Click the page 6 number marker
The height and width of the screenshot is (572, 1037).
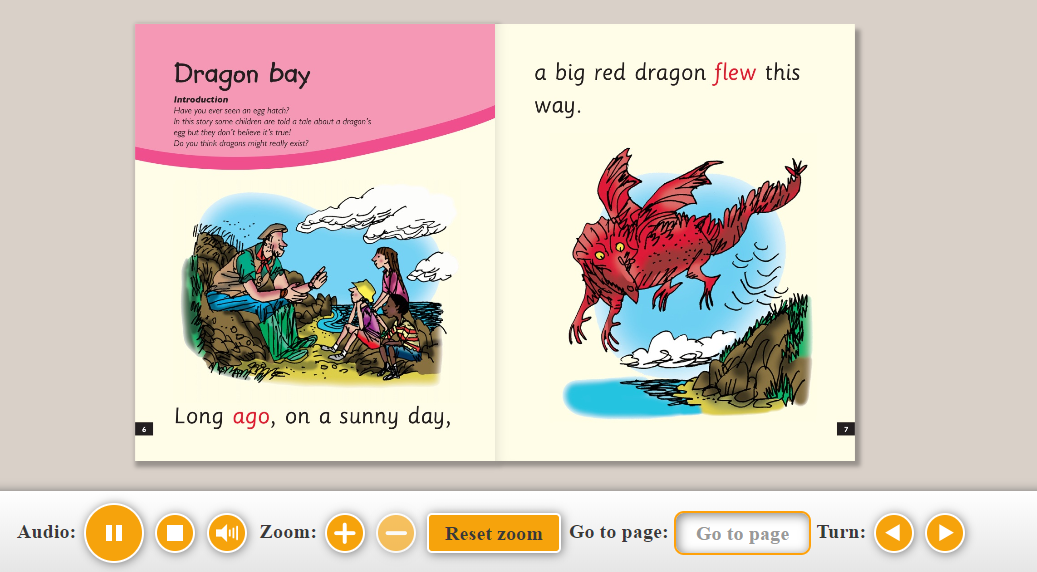[x=144, y=429]
